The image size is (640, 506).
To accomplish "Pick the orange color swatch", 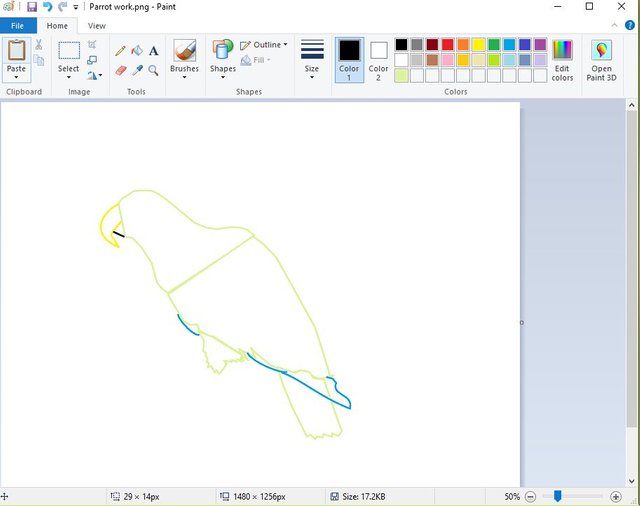I will click(463, 44).
